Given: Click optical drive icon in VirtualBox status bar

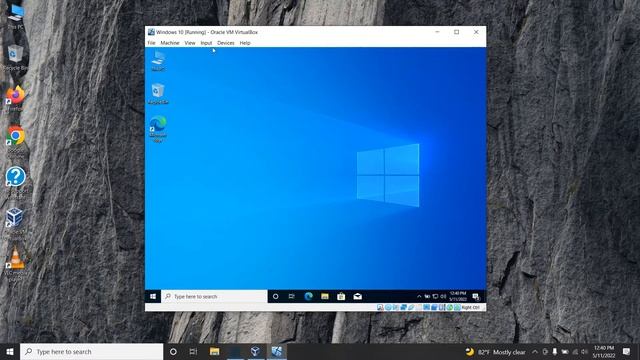Looking at the screenshot, I should [x=388, y=307].
